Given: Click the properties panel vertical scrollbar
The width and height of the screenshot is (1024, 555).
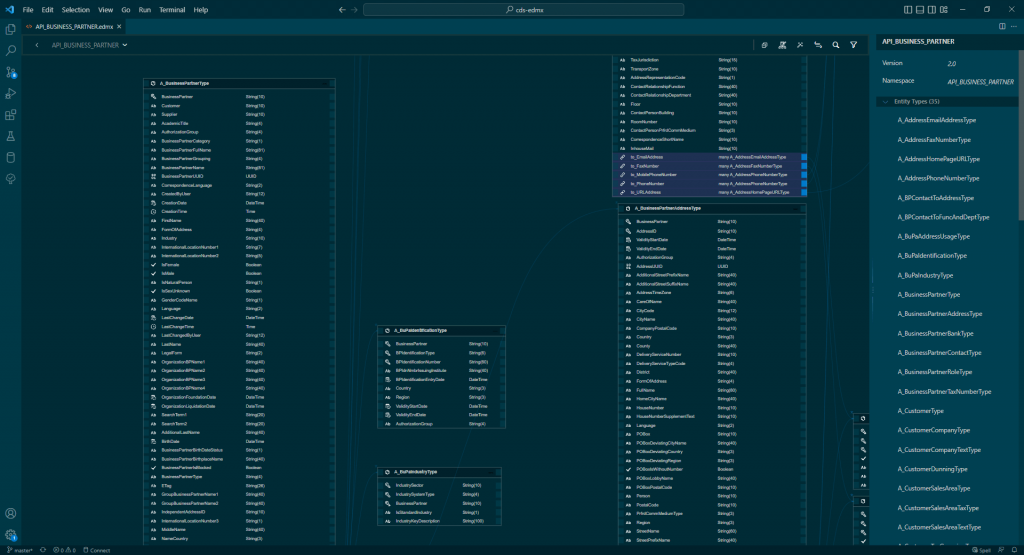Looking at the screenshot, I should (1021, 137).
